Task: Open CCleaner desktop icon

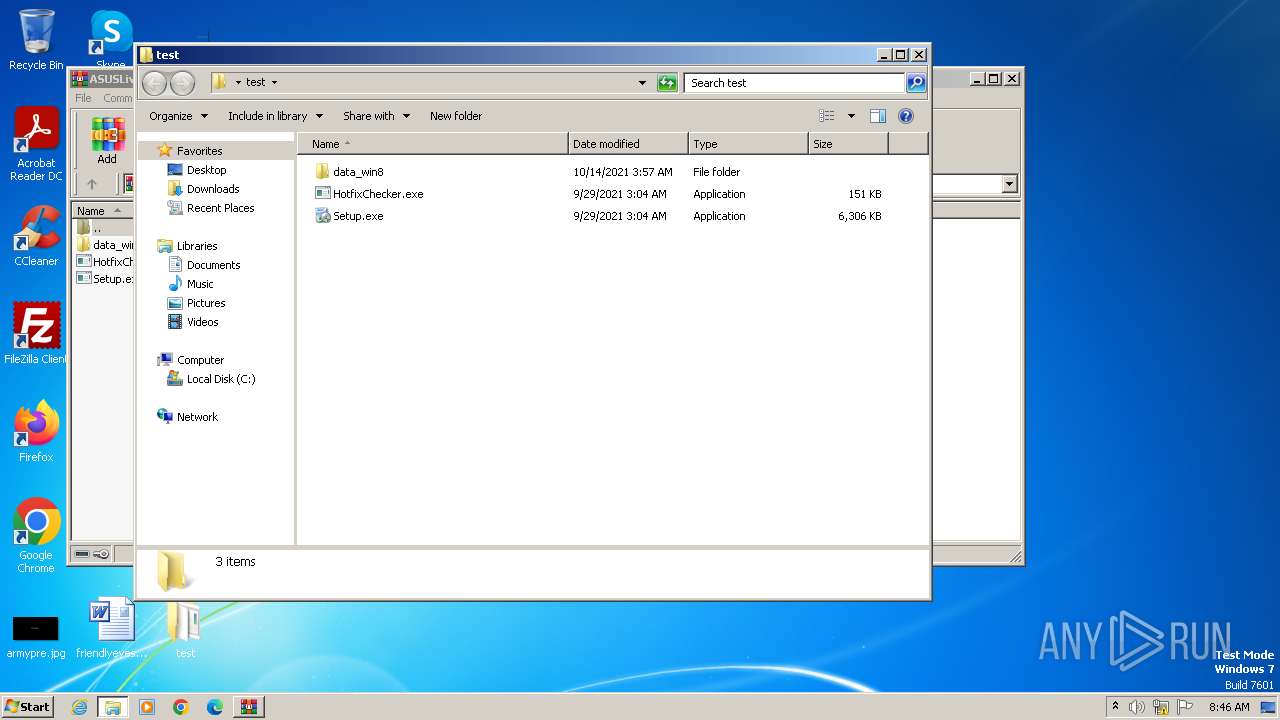Action: click(36, 236)
